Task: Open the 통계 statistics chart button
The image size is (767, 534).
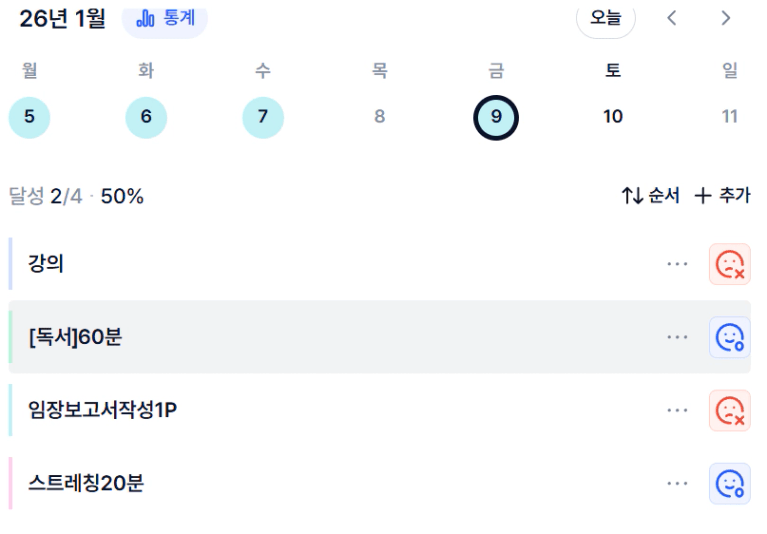Action: click(x=165, y=18)
